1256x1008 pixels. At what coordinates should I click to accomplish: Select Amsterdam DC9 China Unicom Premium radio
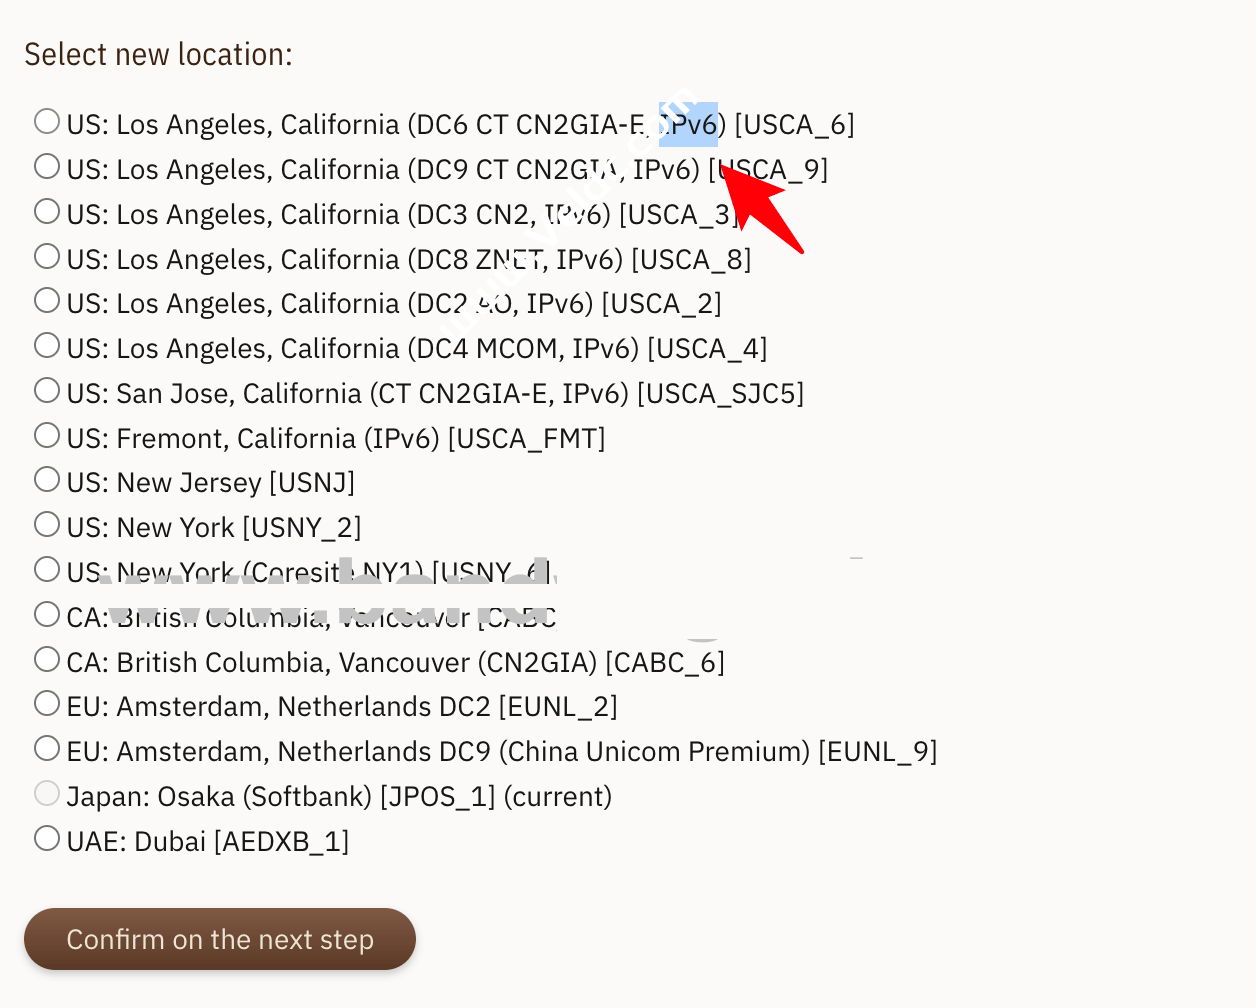point(47,748)
